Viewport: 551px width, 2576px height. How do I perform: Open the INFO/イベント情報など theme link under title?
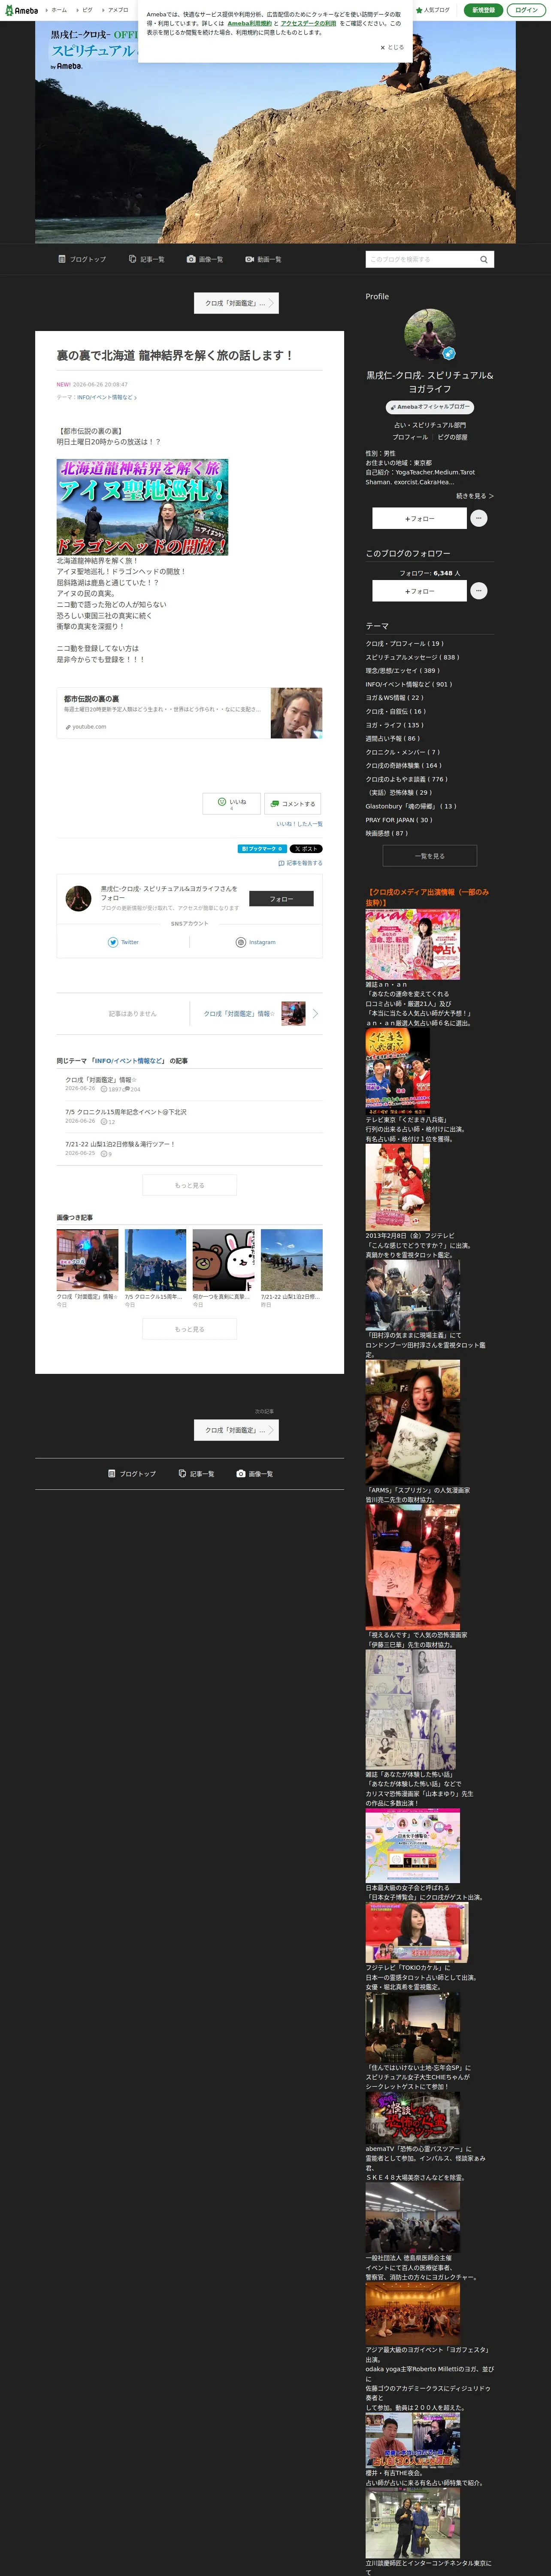(x=106, y=397)
